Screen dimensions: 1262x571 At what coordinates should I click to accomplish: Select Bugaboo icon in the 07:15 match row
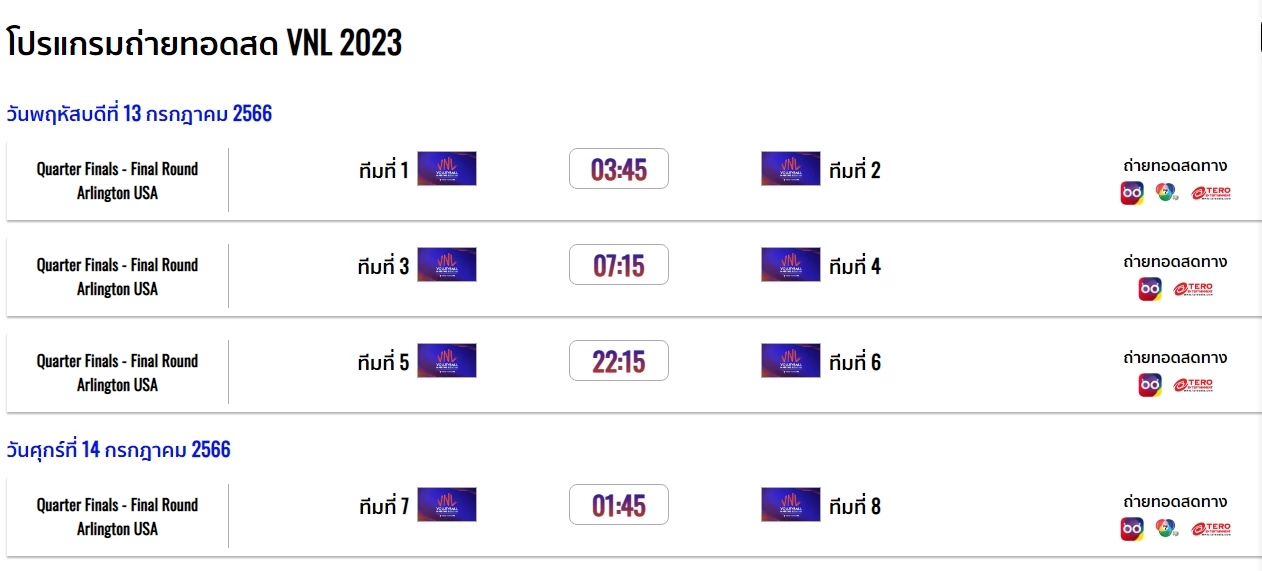point(1150,289)
